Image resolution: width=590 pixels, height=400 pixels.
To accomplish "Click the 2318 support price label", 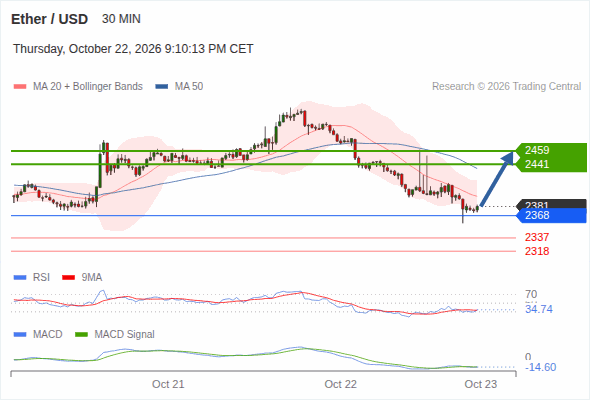I will point(537,251).
